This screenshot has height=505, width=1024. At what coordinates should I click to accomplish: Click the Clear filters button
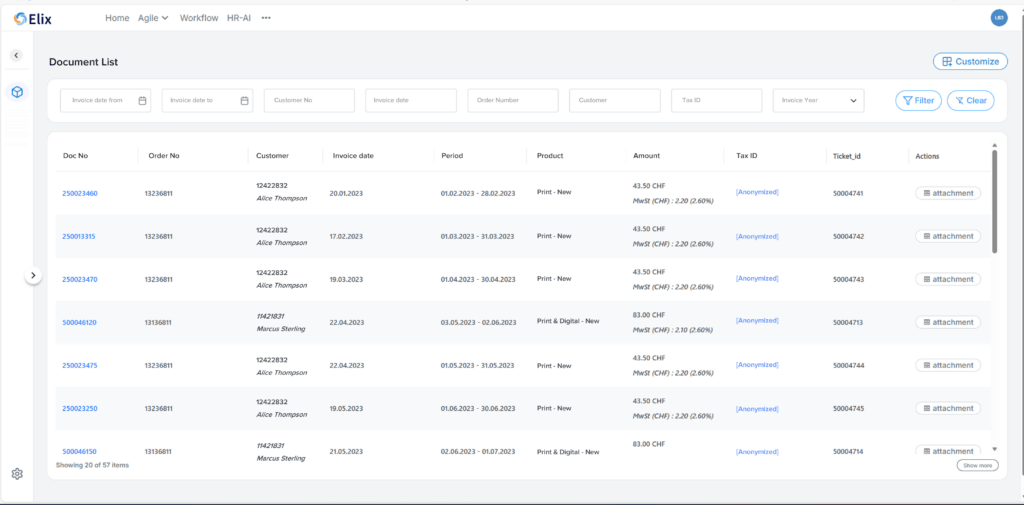[970, 100]
